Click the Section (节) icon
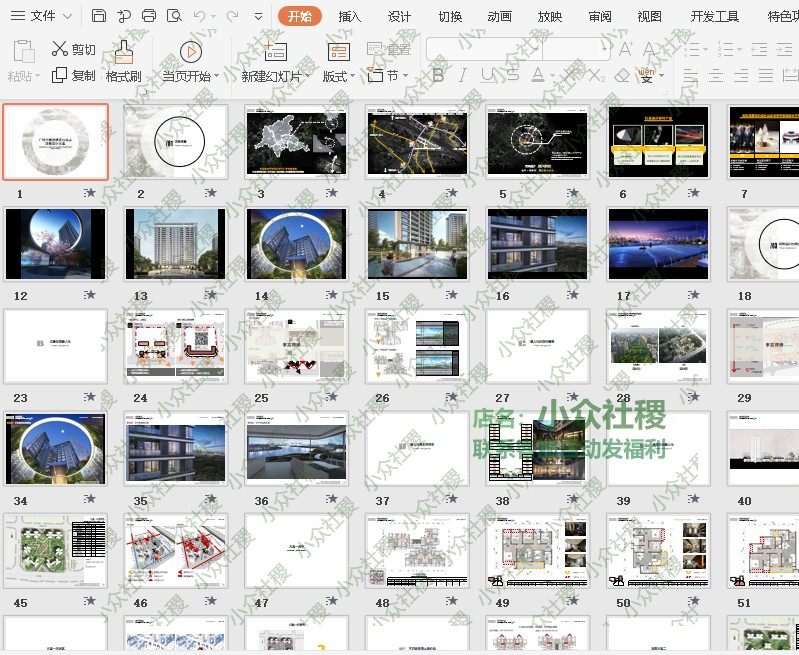799x655 pixels. (x=375, y=75)
